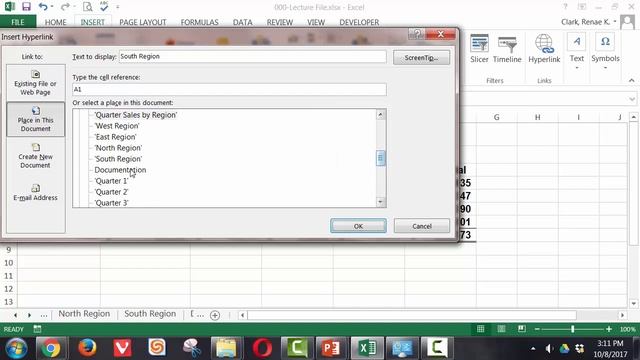
Task: Click the volume icon in system tray
Action: (549, 349)
